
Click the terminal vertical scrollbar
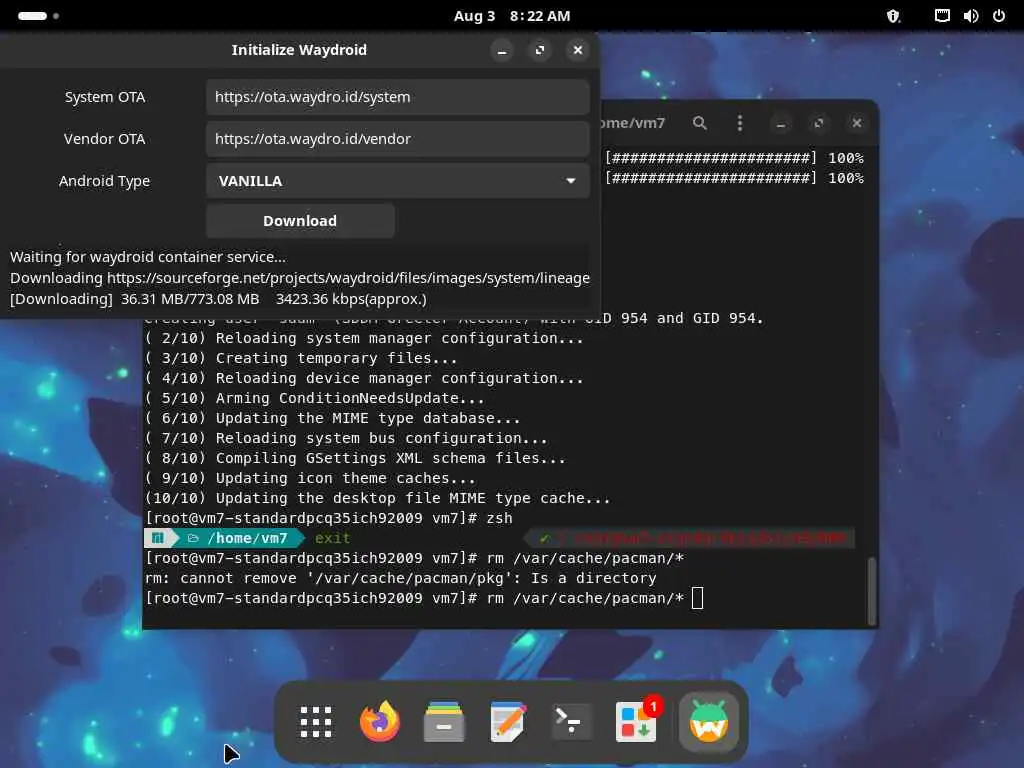[x=872, y=591]
